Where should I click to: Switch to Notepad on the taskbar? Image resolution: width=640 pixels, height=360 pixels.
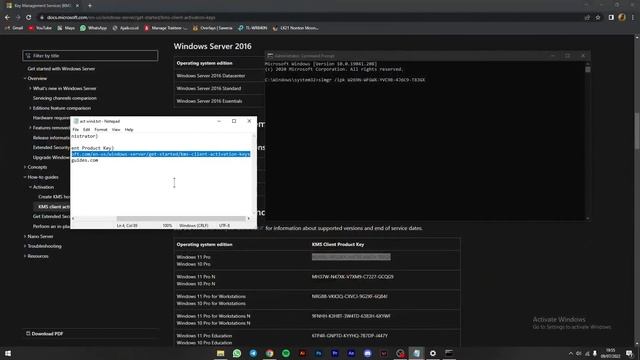tap(416, 353)
